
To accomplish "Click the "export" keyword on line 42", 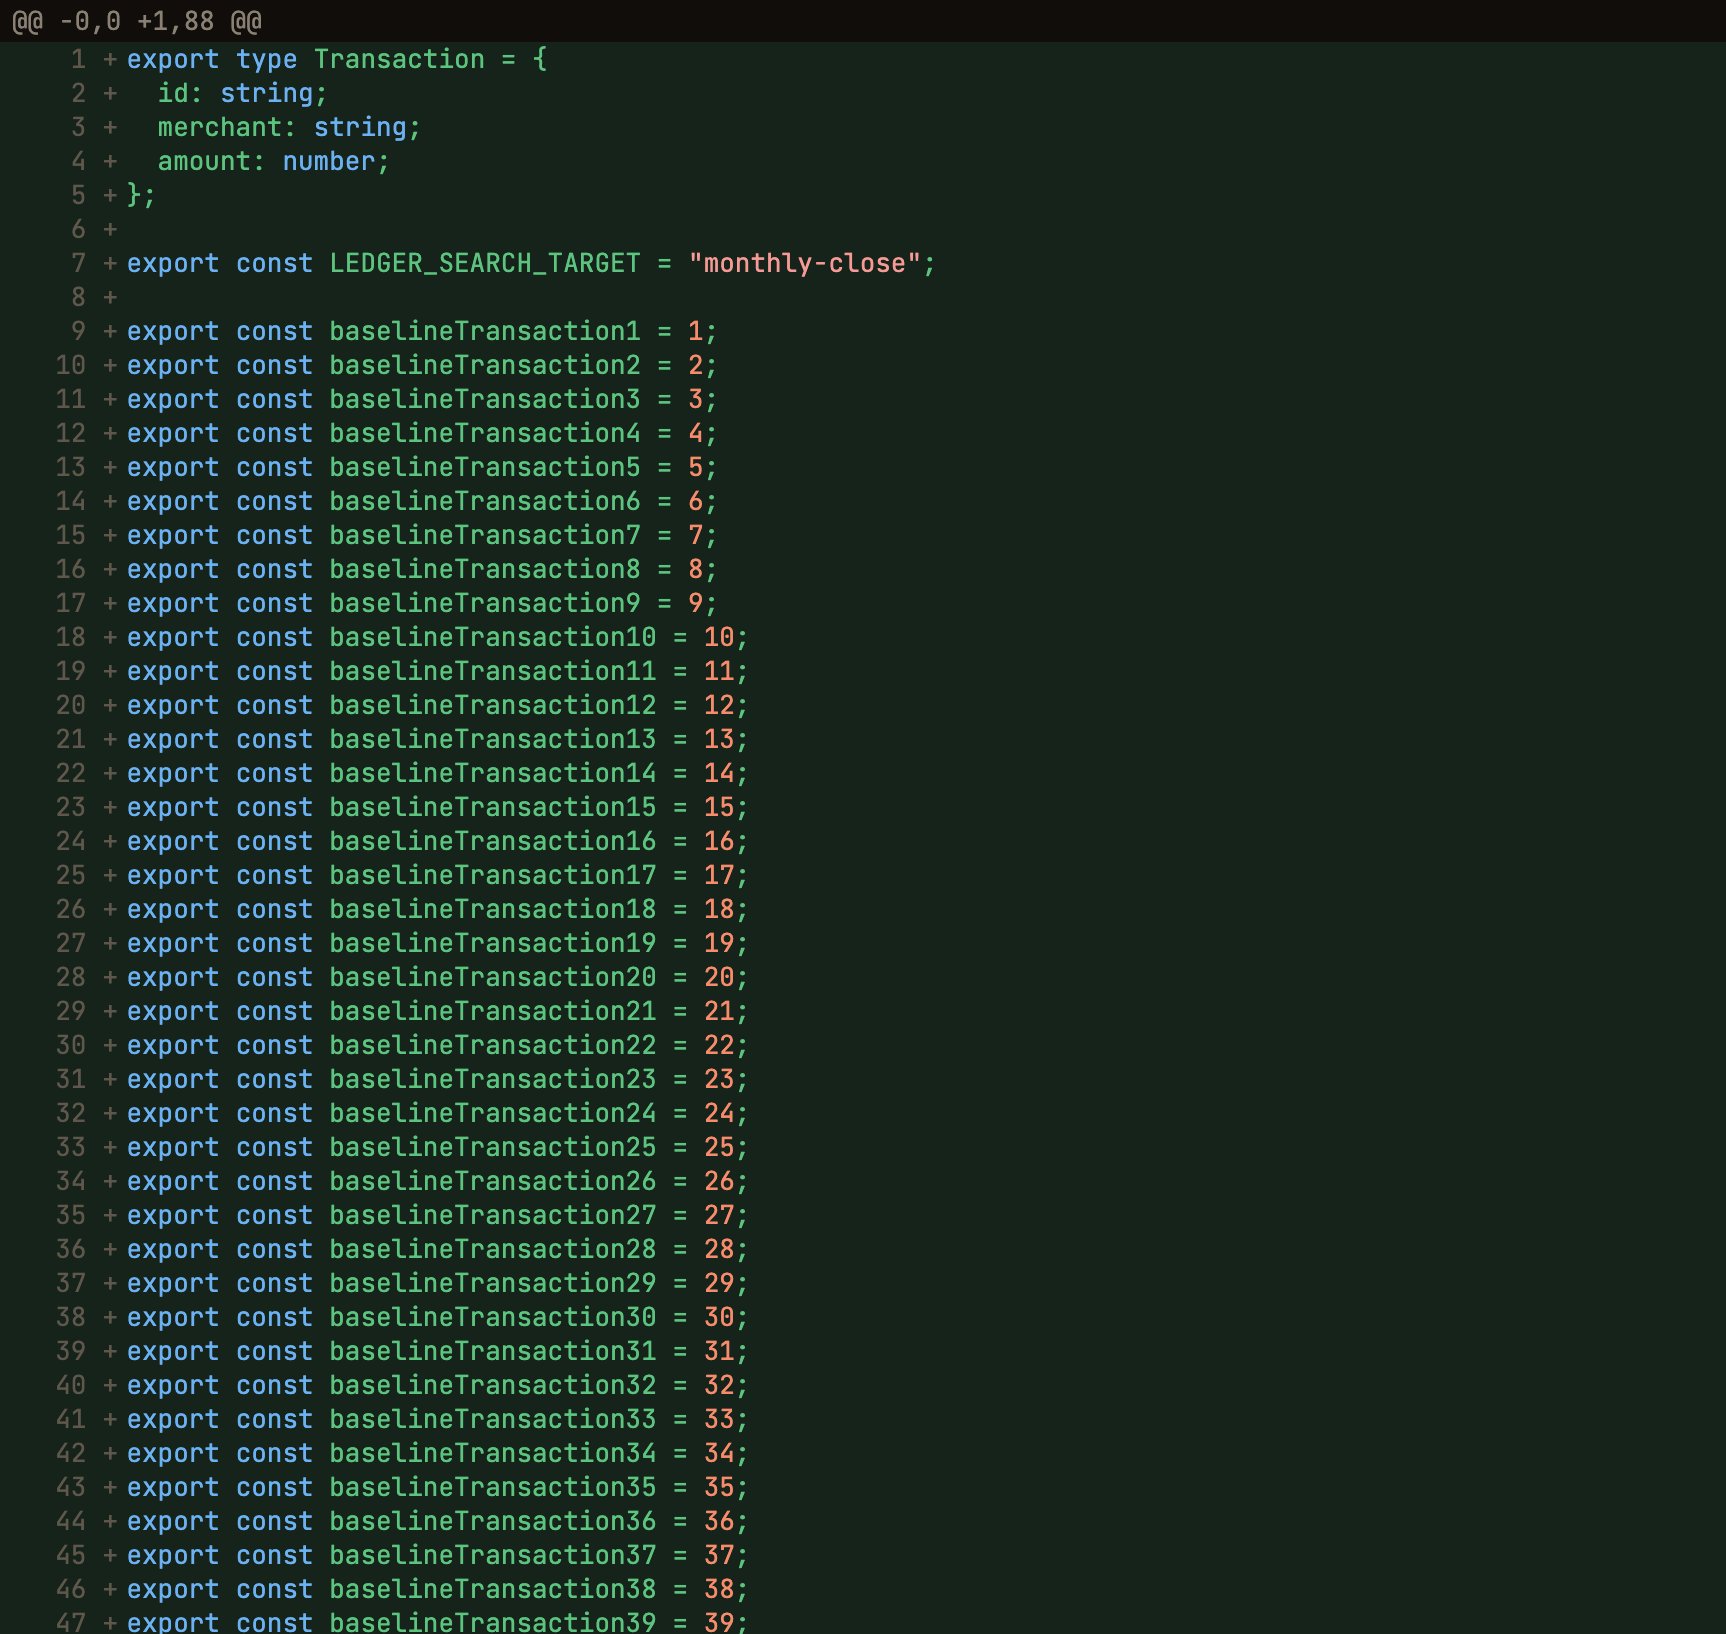I will pos(173,1453).
